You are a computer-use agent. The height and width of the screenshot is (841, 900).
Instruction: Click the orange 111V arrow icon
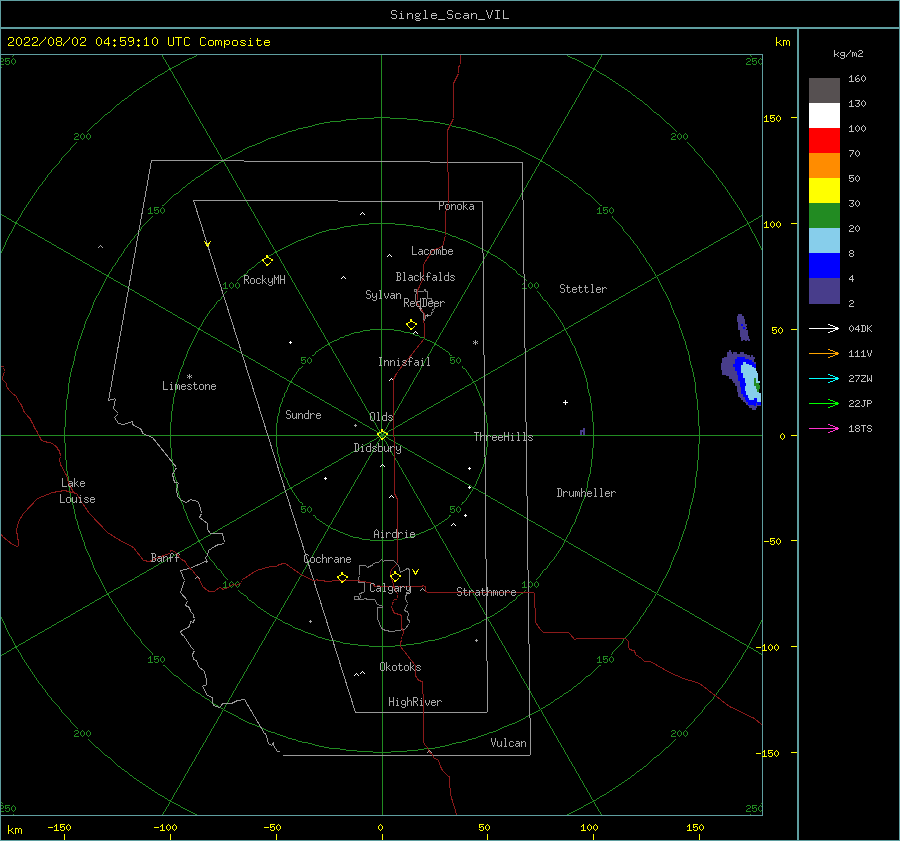[x=824, y=354]
